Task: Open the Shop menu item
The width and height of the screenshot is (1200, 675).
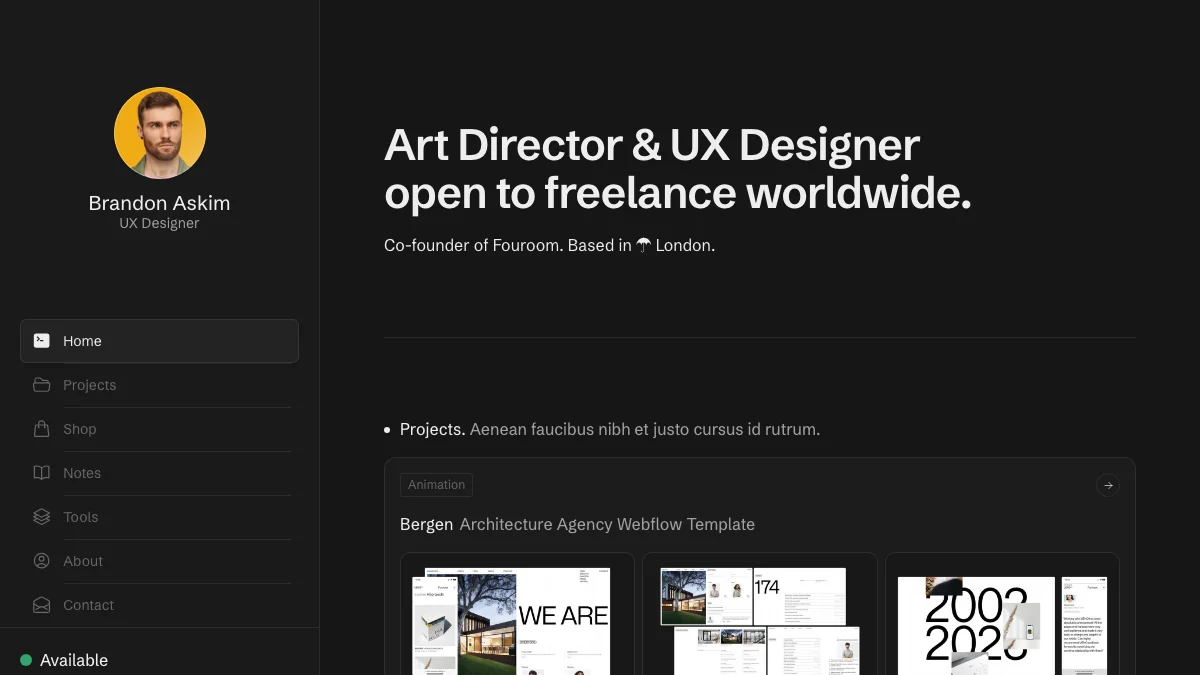Action: tap(159, 429)
